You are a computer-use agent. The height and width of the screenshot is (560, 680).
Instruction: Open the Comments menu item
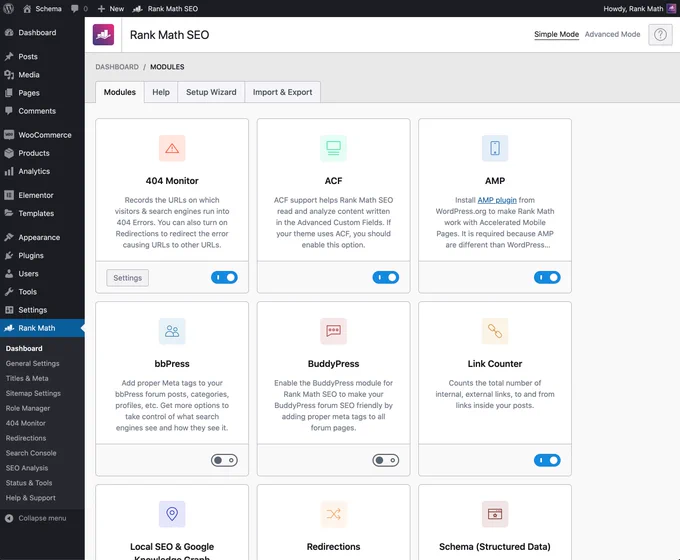point(42,111)
